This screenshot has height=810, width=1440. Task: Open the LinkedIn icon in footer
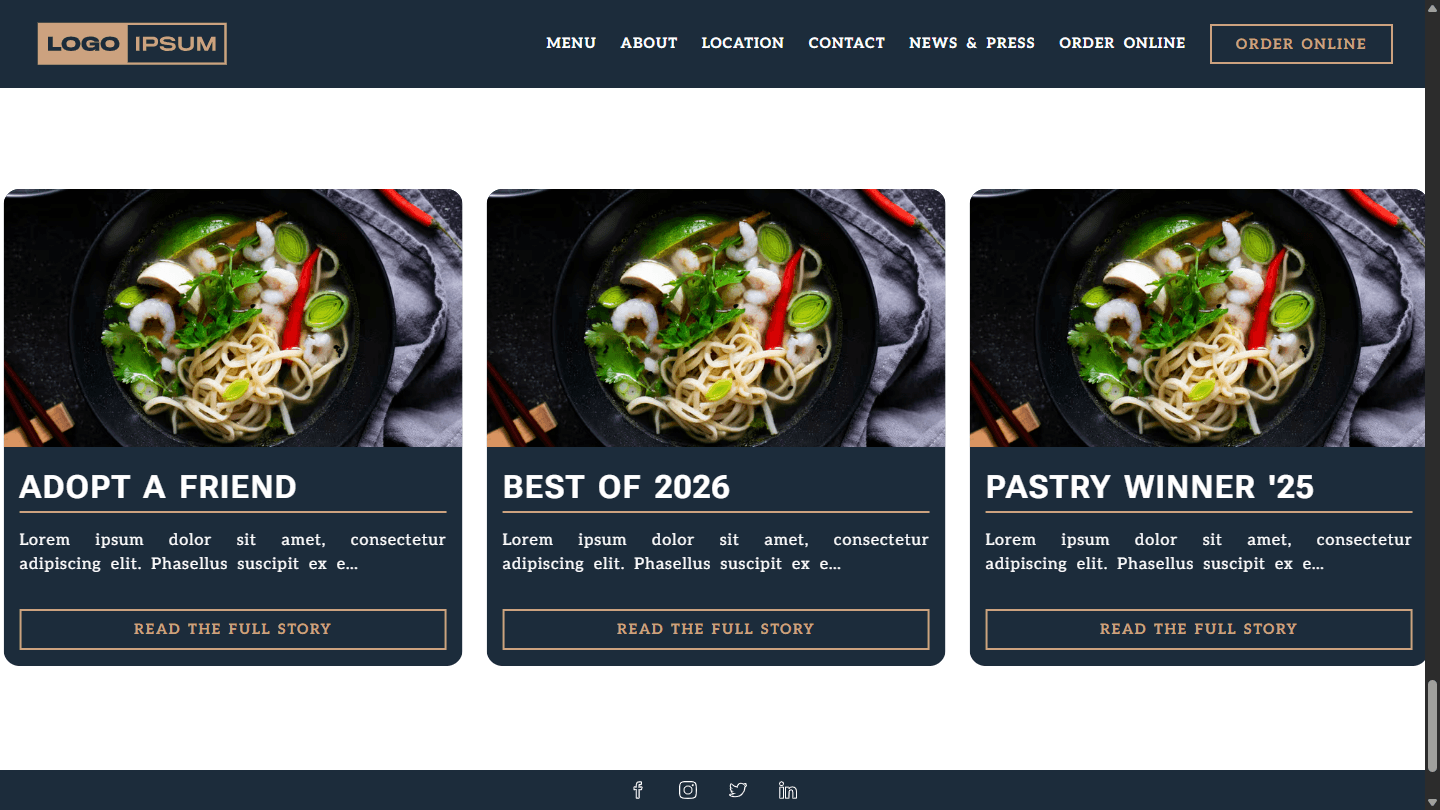pyautogui.click(x=788, y=790)
